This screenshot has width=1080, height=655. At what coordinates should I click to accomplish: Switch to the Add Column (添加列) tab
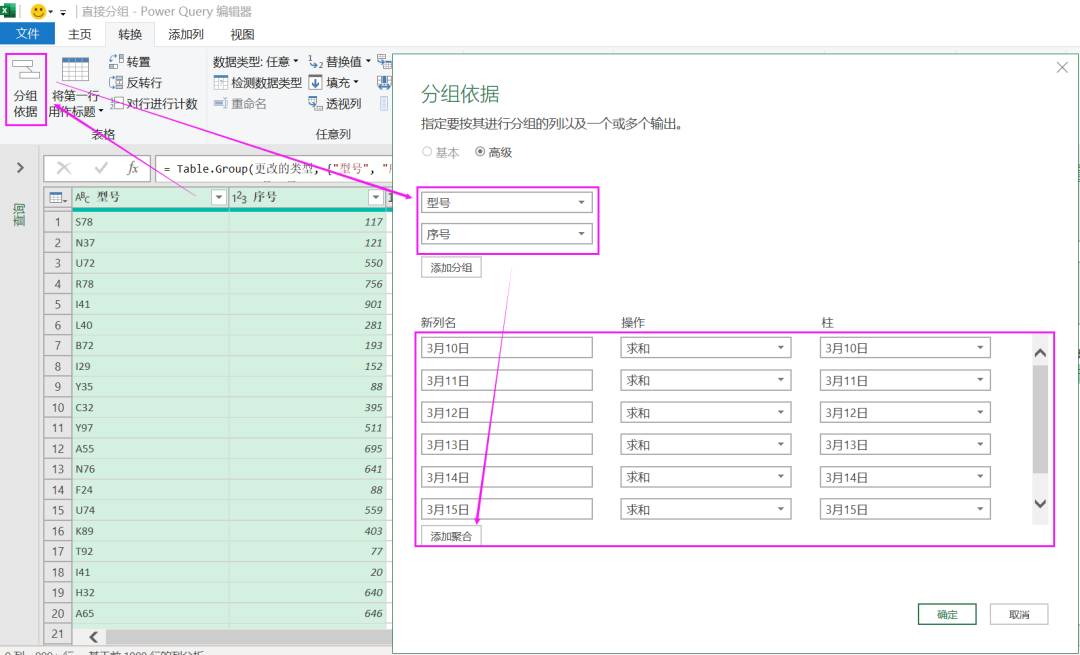coord(186,34)
